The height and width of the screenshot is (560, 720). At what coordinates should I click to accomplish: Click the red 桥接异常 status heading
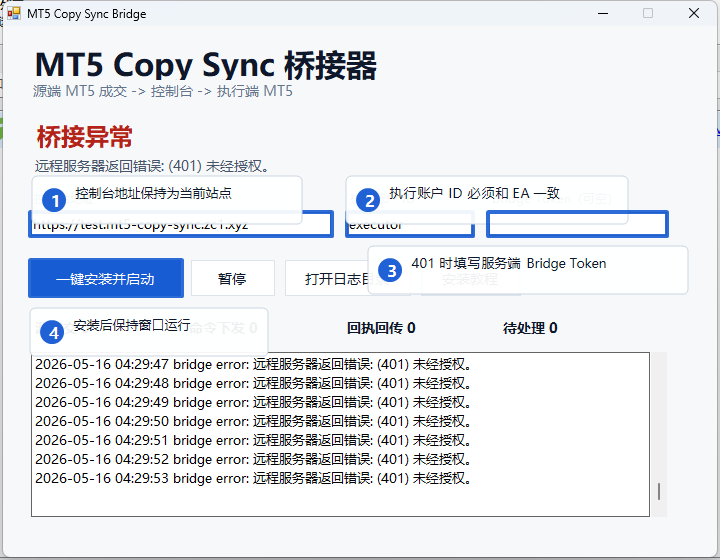pyautogui.click(x=84, y=137)
